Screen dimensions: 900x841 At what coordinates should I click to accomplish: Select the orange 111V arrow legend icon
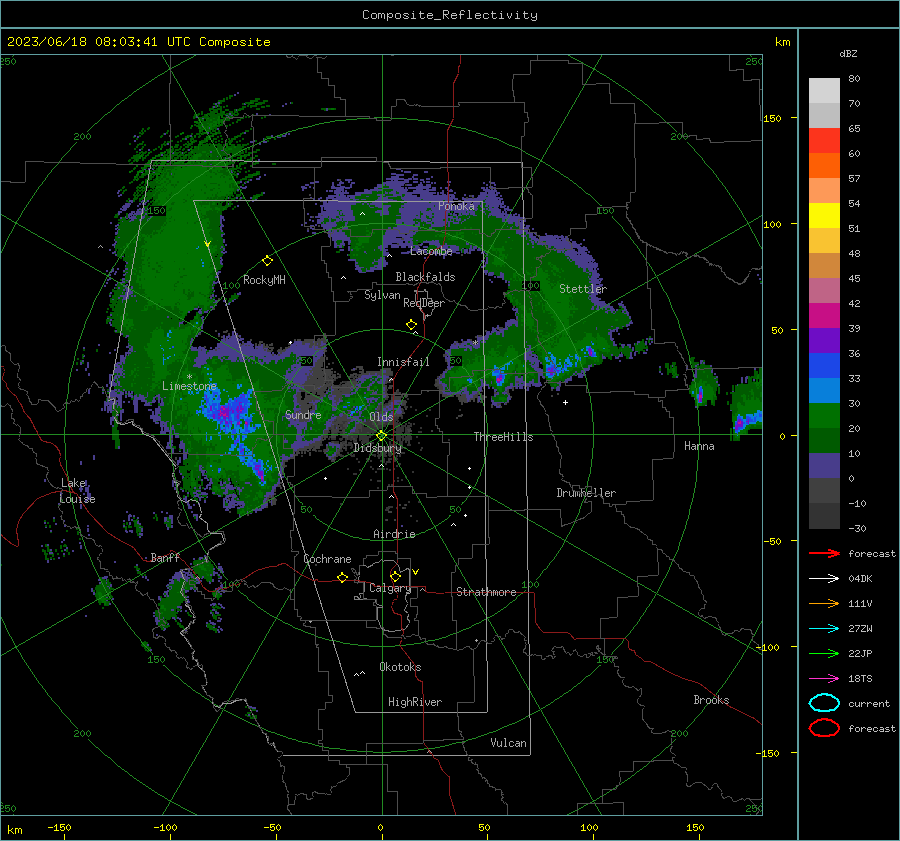[824, 603]
